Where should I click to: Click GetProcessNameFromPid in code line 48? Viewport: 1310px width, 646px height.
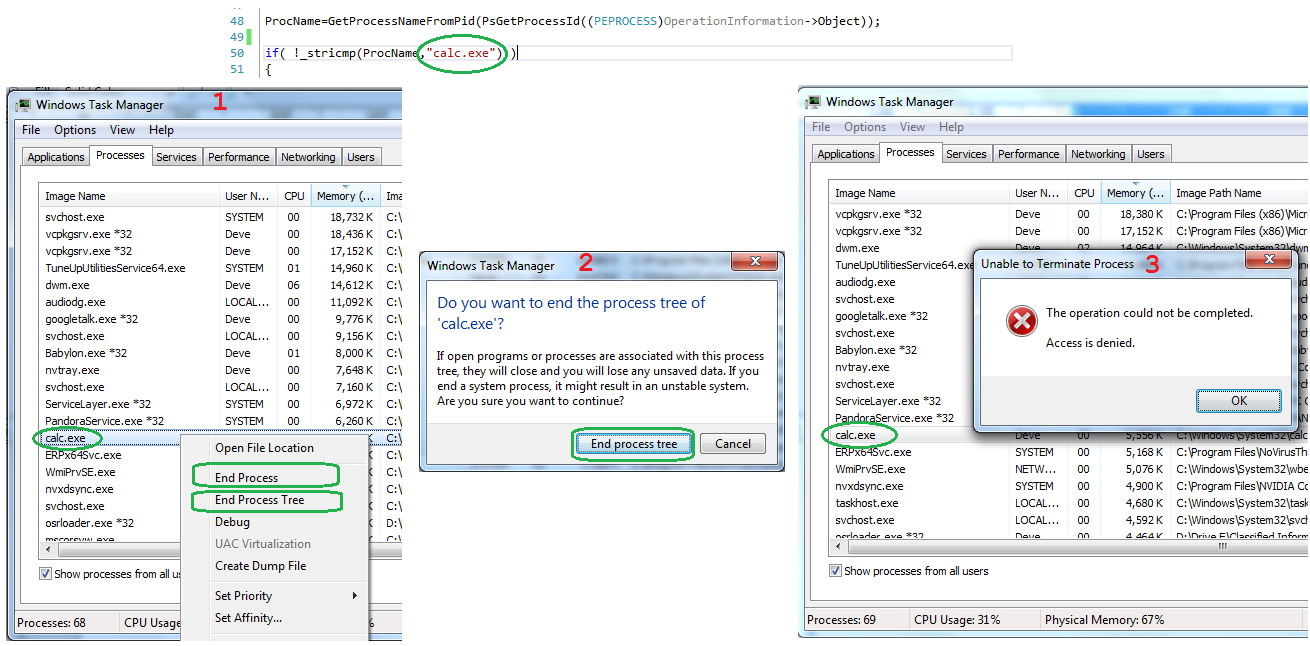401,21
